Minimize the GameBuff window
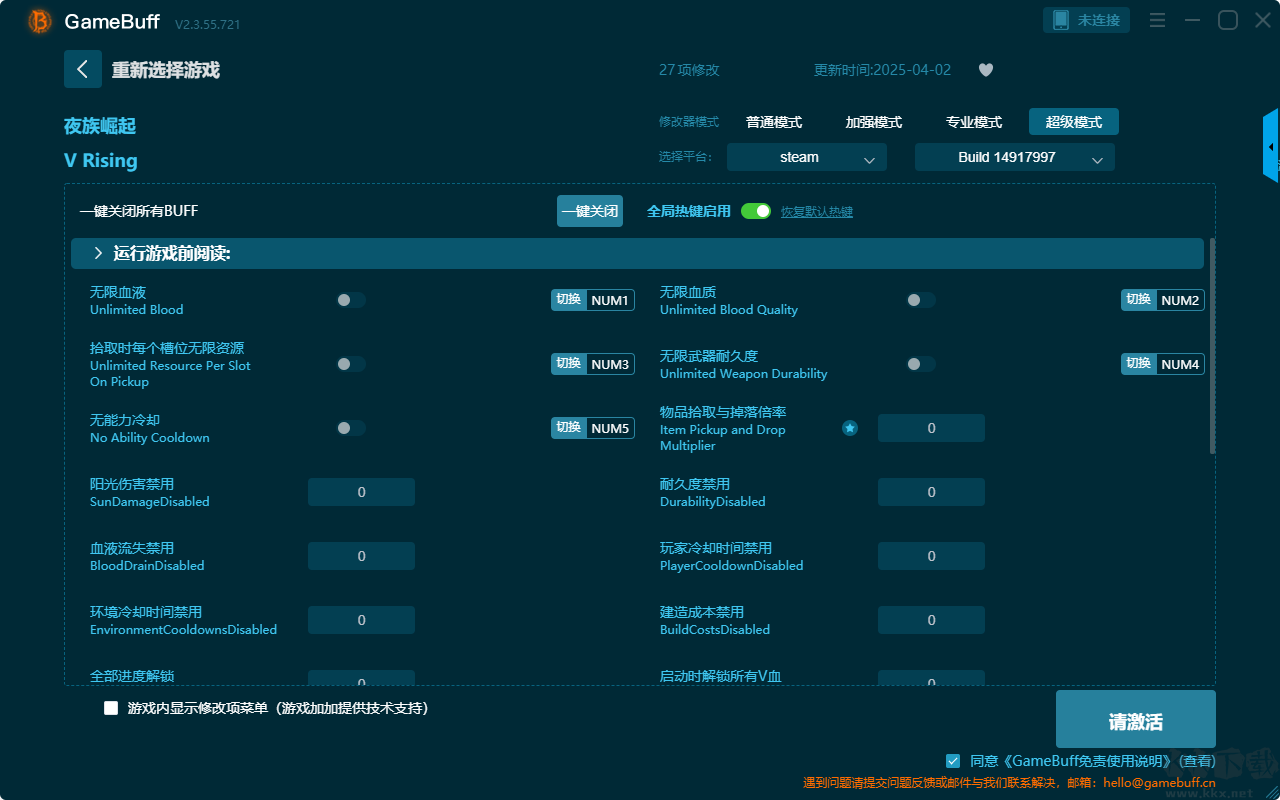Screen dimensions: 1280x800 click(x=1192, y=20)
